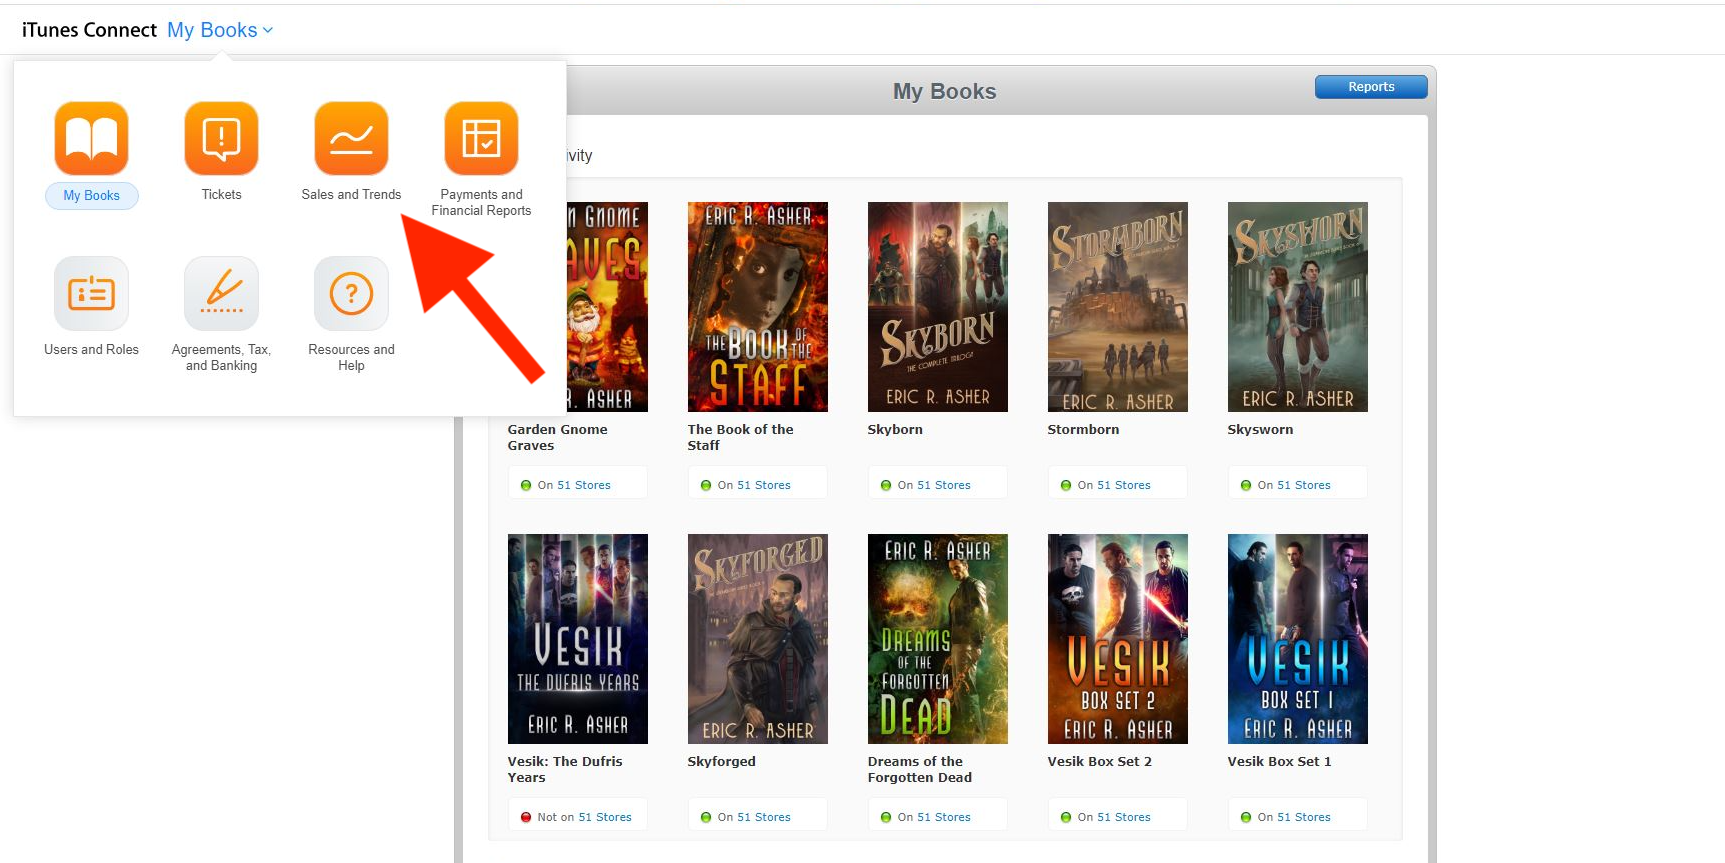1725x863 pixels.
Task: Click the Vesik Box Set 1 title
Action: [x=1279, y=761]
